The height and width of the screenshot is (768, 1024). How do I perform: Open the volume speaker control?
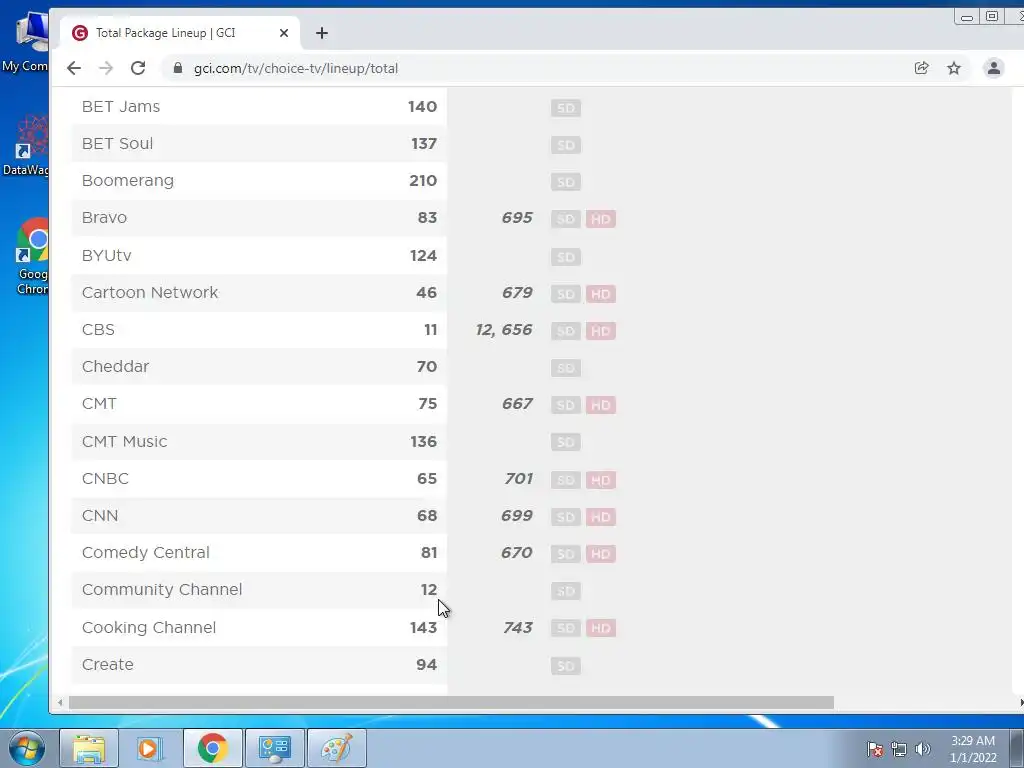(923, 749)
